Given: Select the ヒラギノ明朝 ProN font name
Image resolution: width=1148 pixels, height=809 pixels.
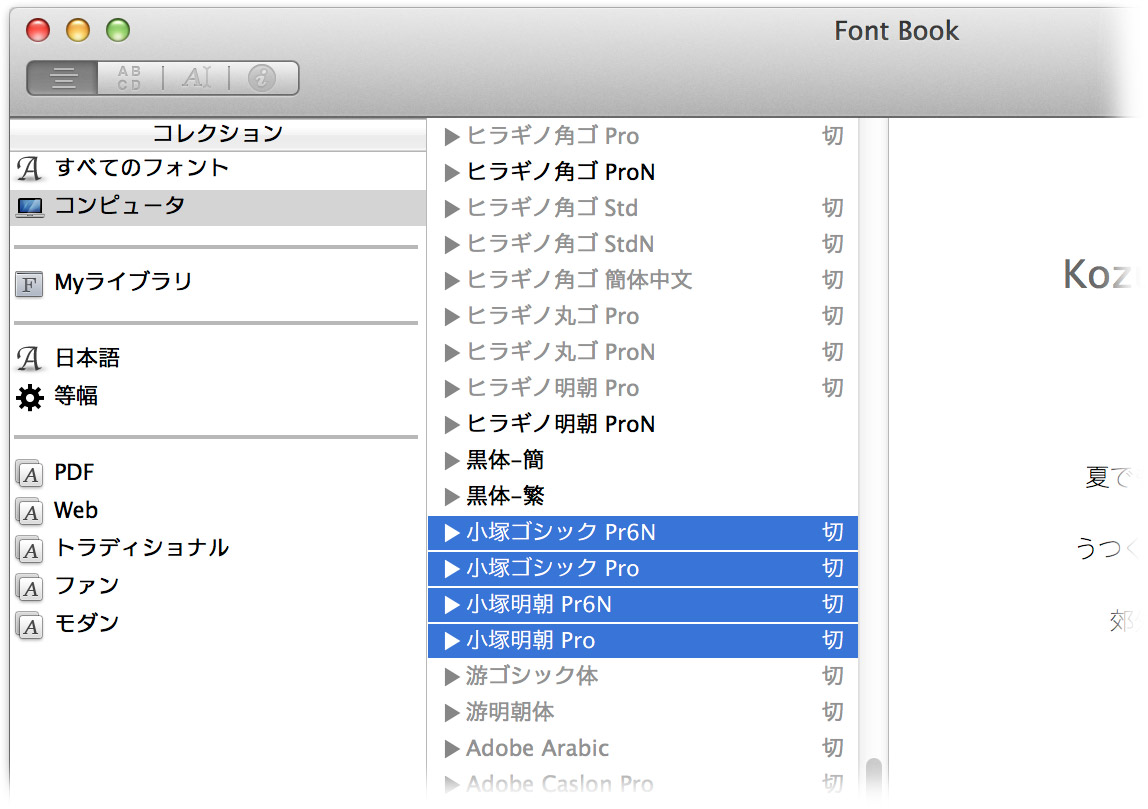Looking at the screenshot, I should 561,424.
